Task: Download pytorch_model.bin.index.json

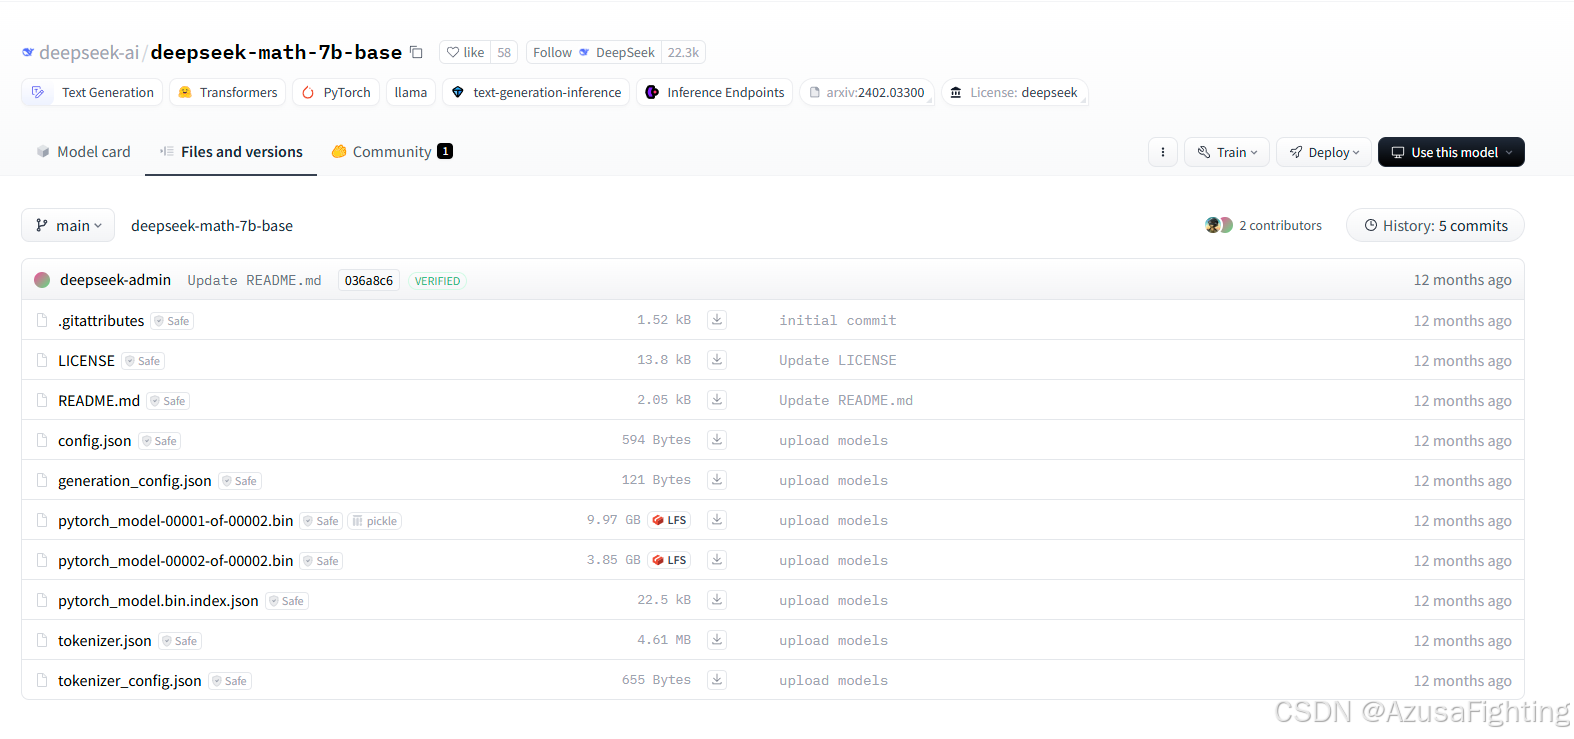Action: 717,600
